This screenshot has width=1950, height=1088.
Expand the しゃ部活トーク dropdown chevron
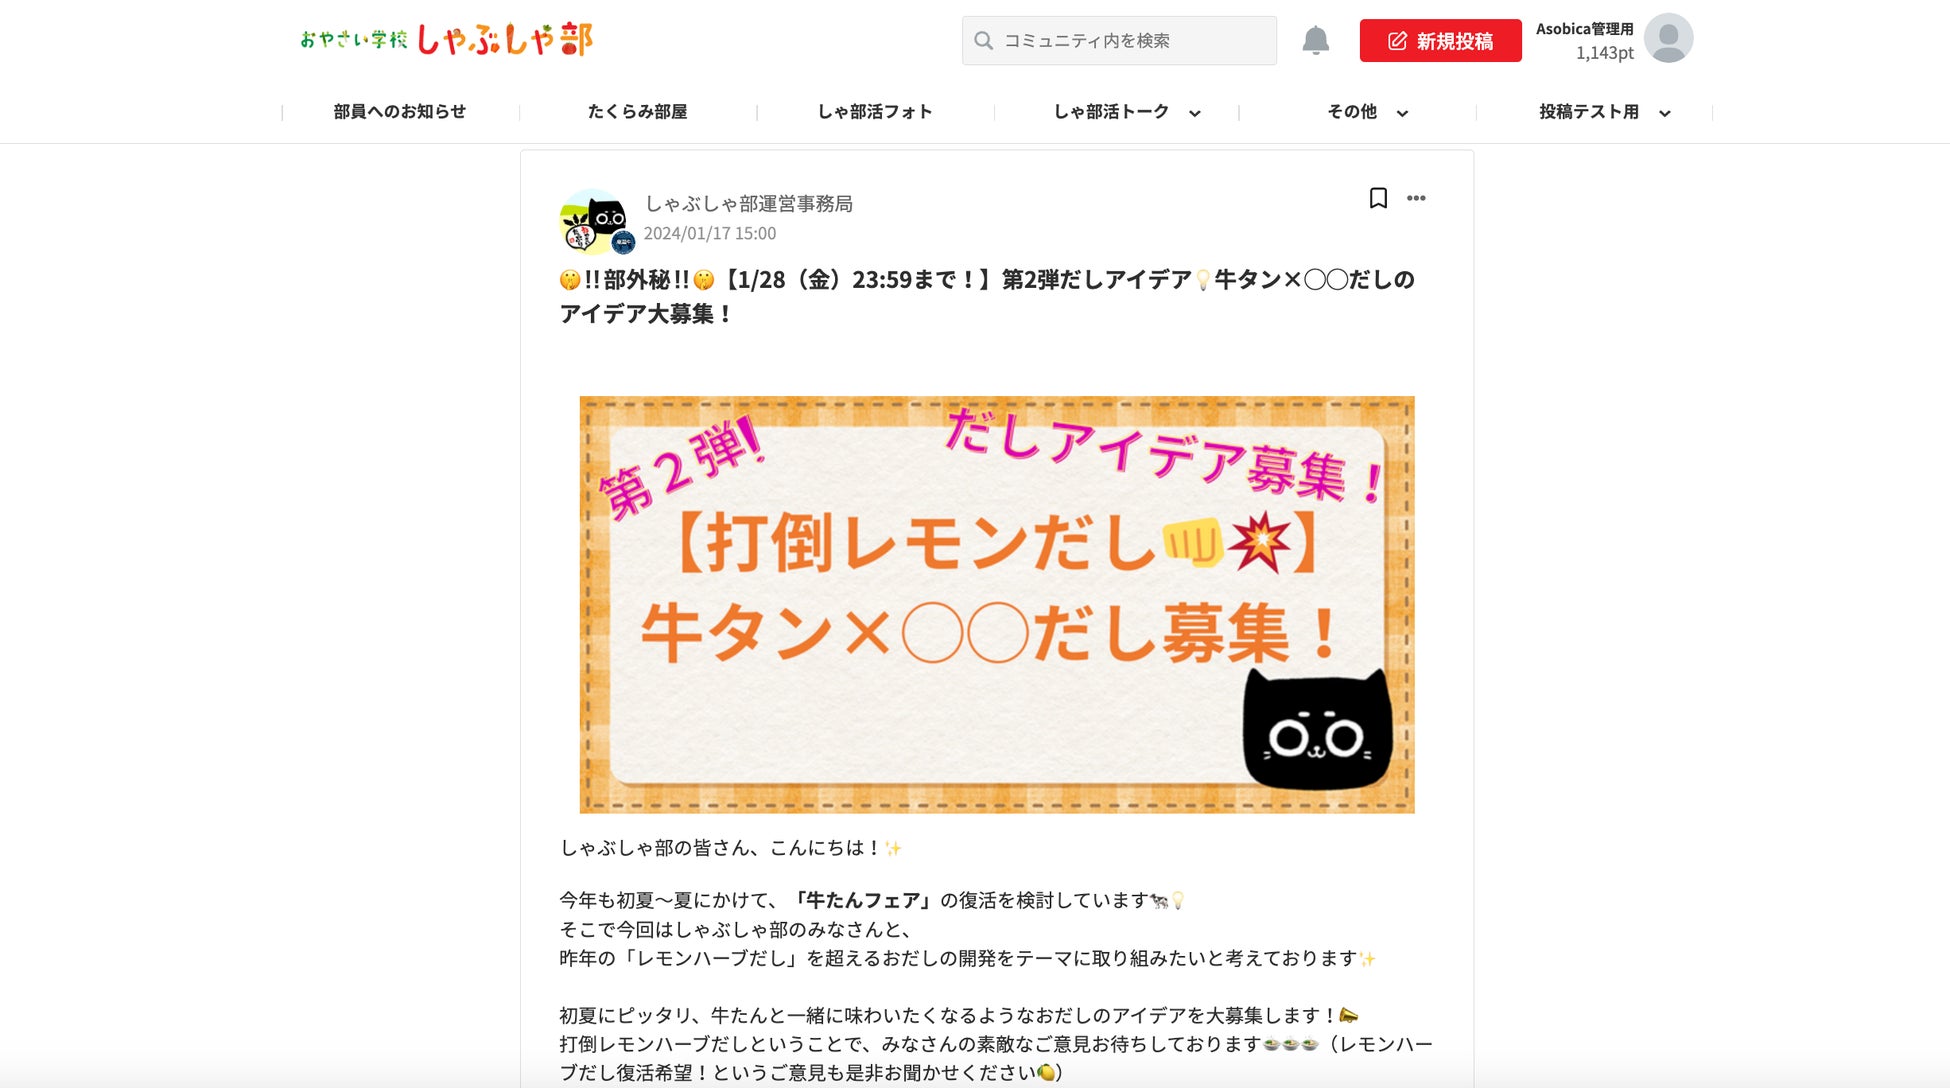point(1194,113)
